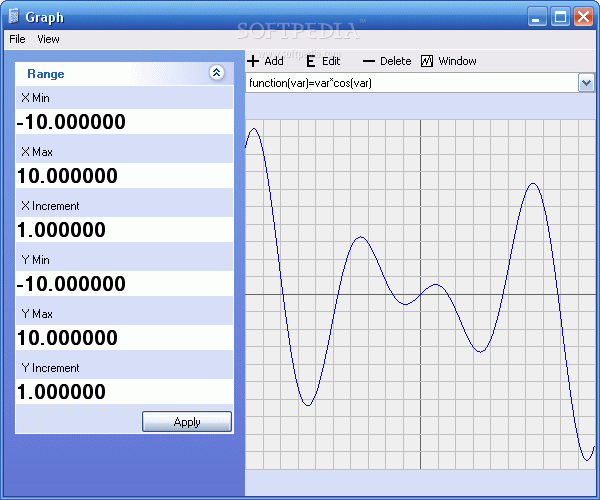600x500 pixels.
Task: Click the function(var)=var*cos(var) combo box text
Action: pos(310,83)
